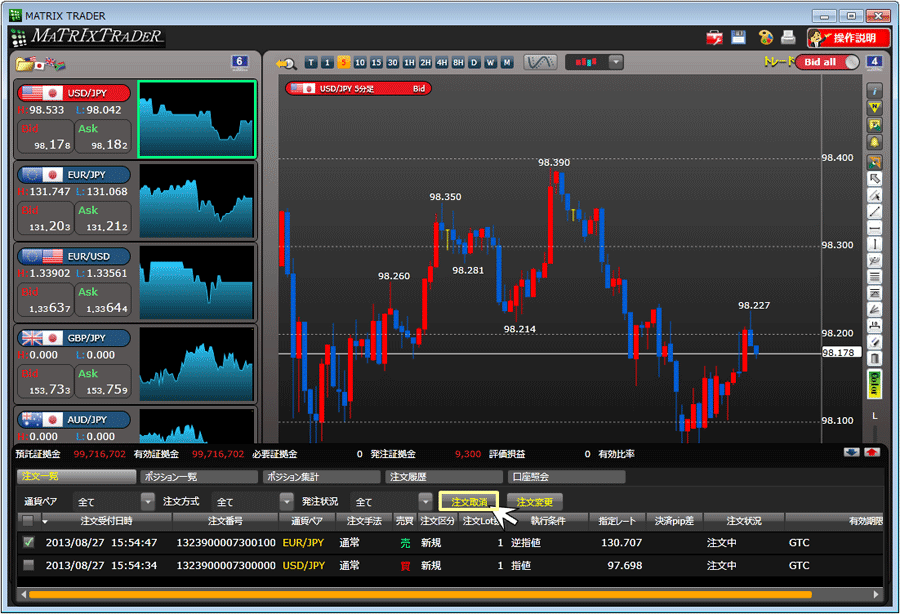Toggle the select-all checkbox in table header
Screen dimensions: 900x614
coord(28,520)
